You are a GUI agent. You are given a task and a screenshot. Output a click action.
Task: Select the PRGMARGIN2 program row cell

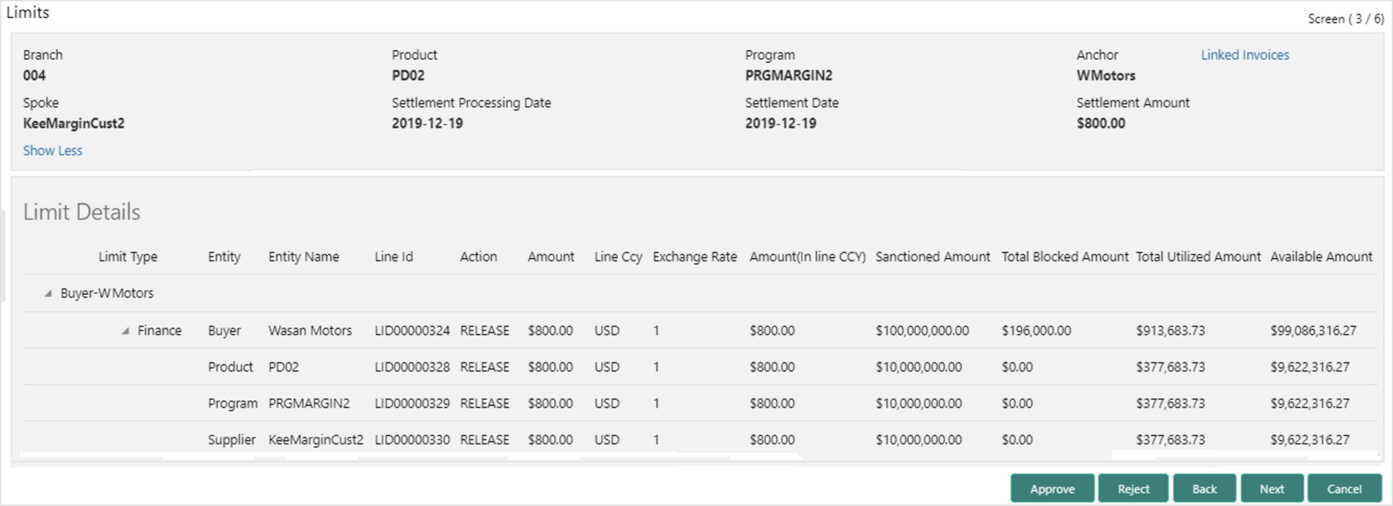309,404
